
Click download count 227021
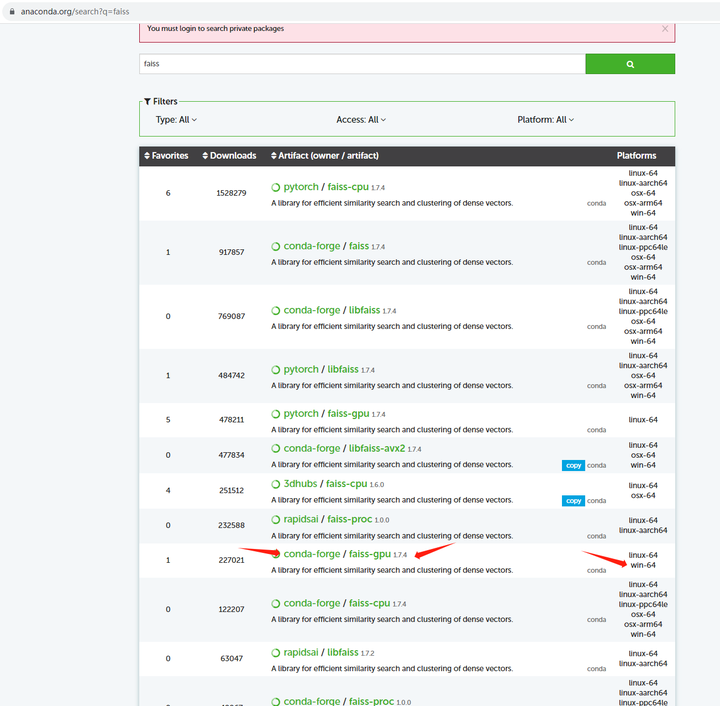tap(231, 560)
